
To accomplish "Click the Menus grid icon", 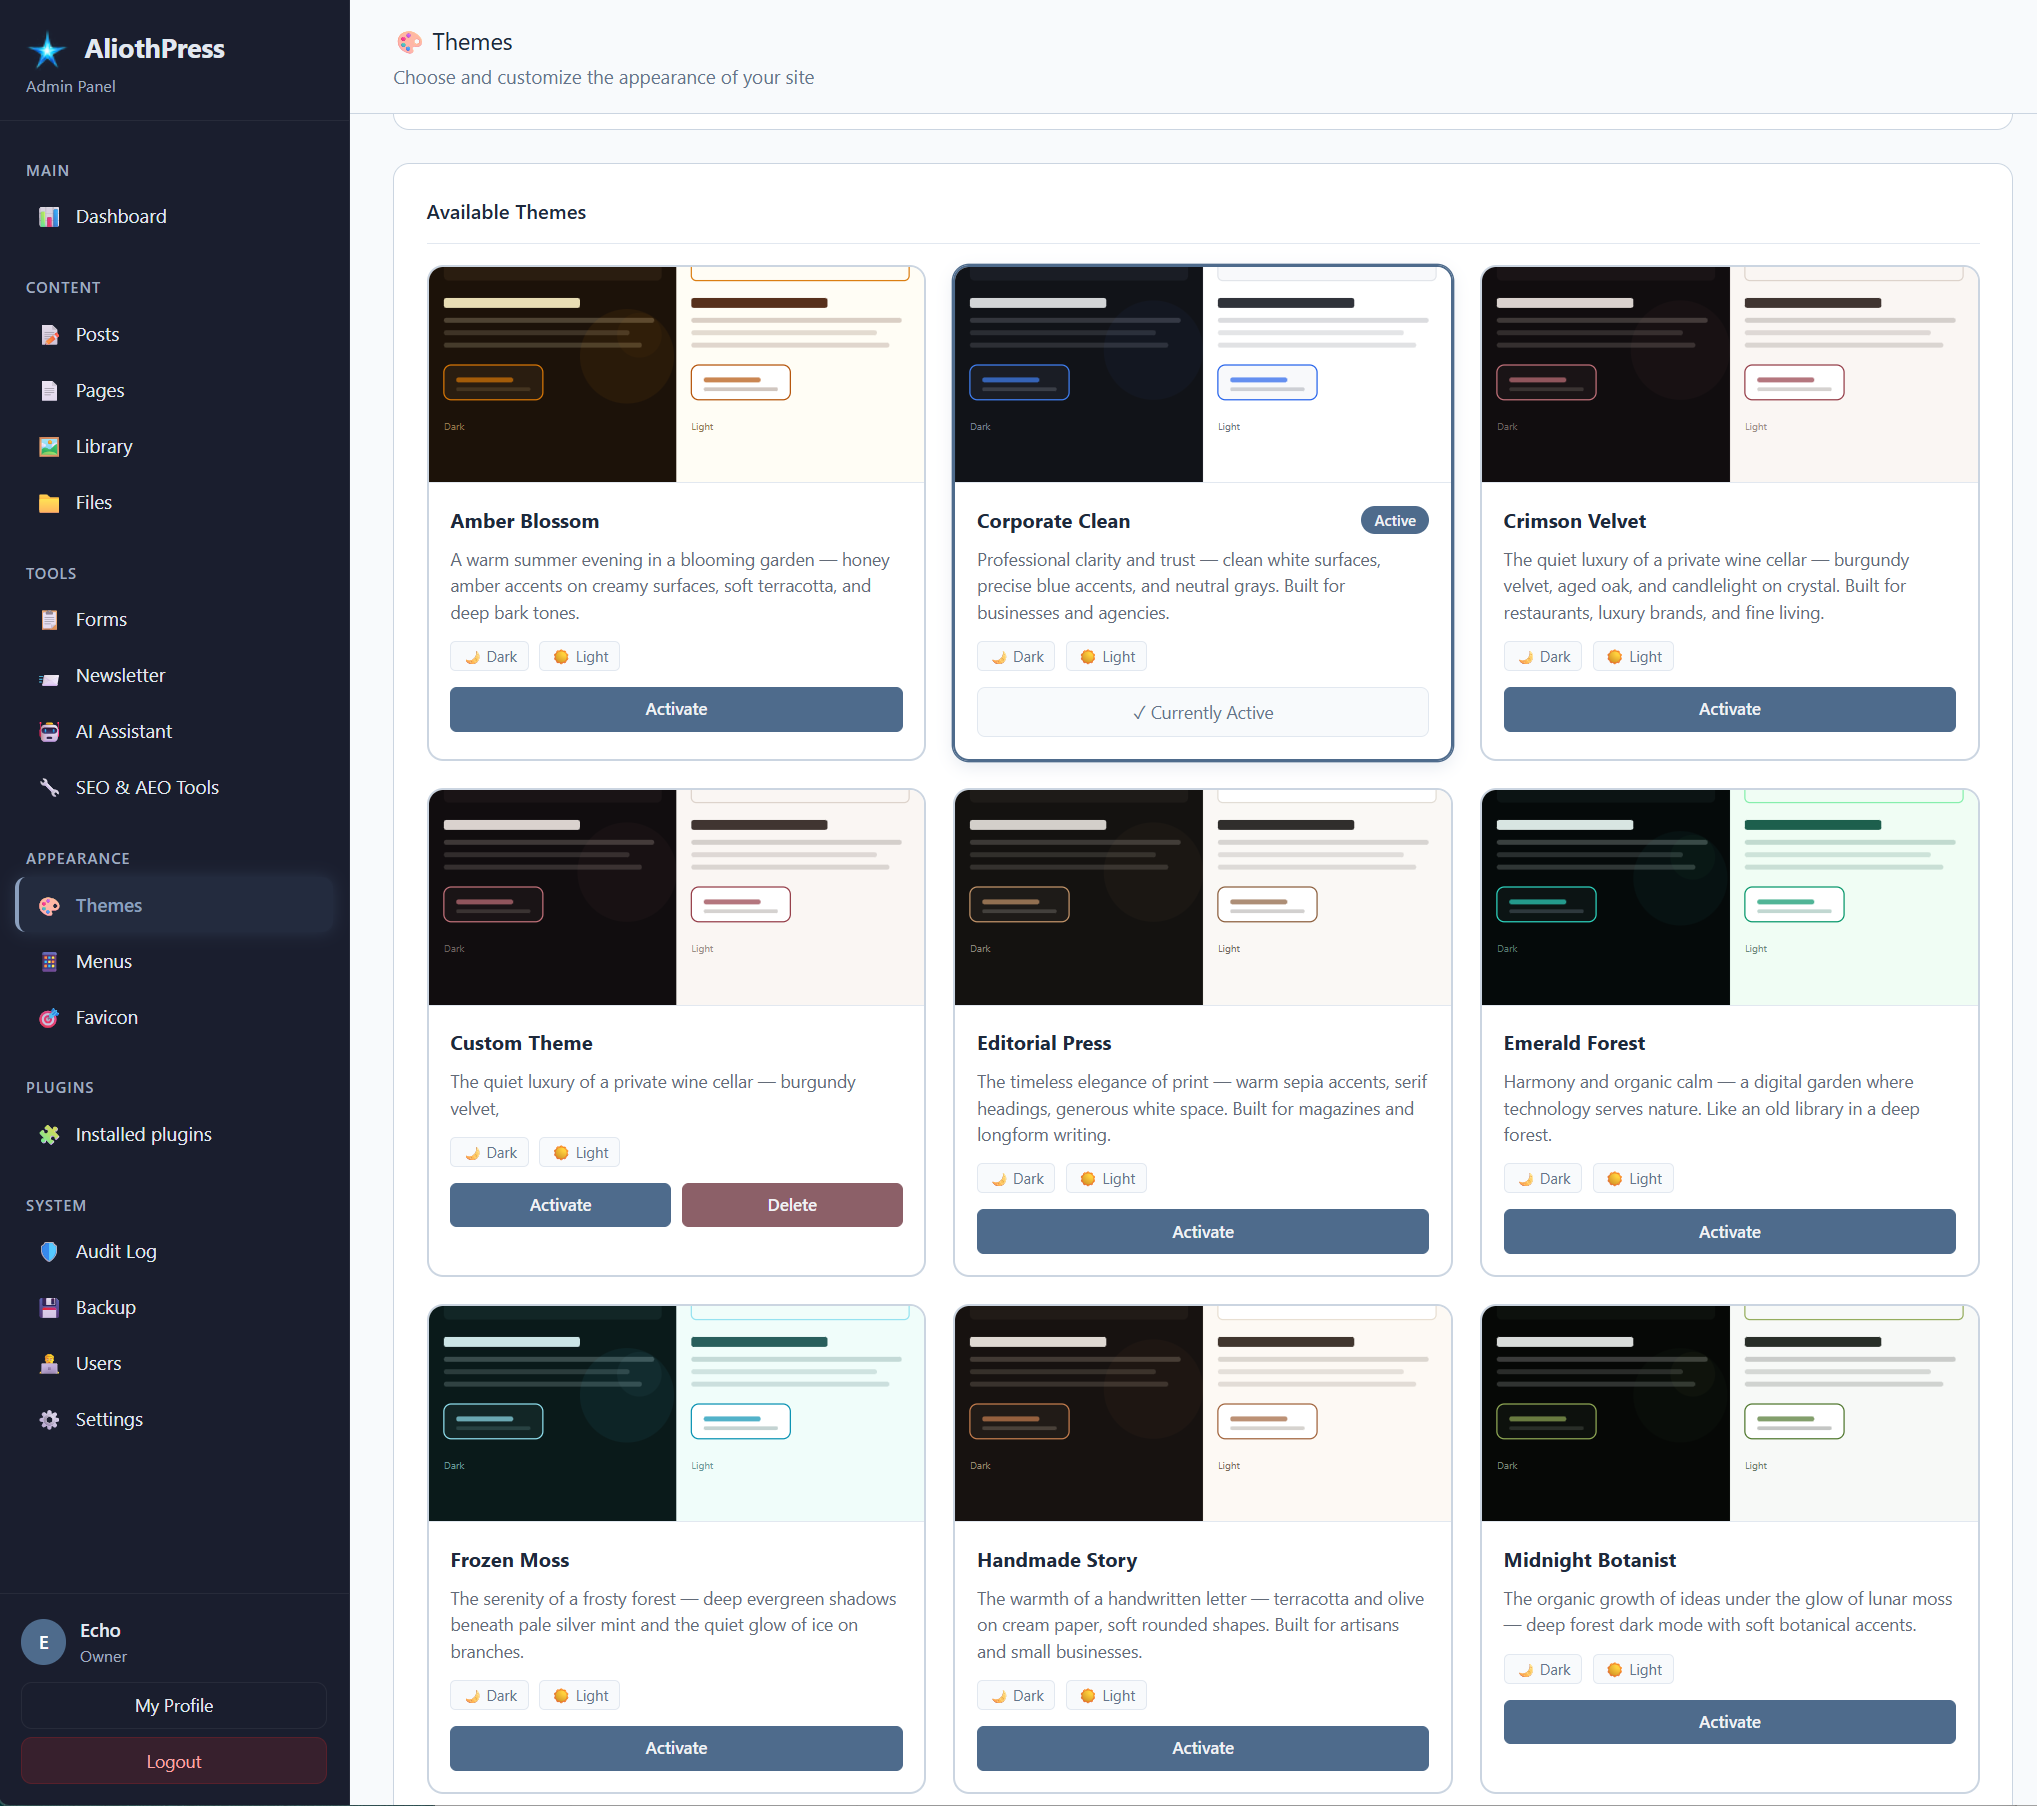I will (49, 962).
